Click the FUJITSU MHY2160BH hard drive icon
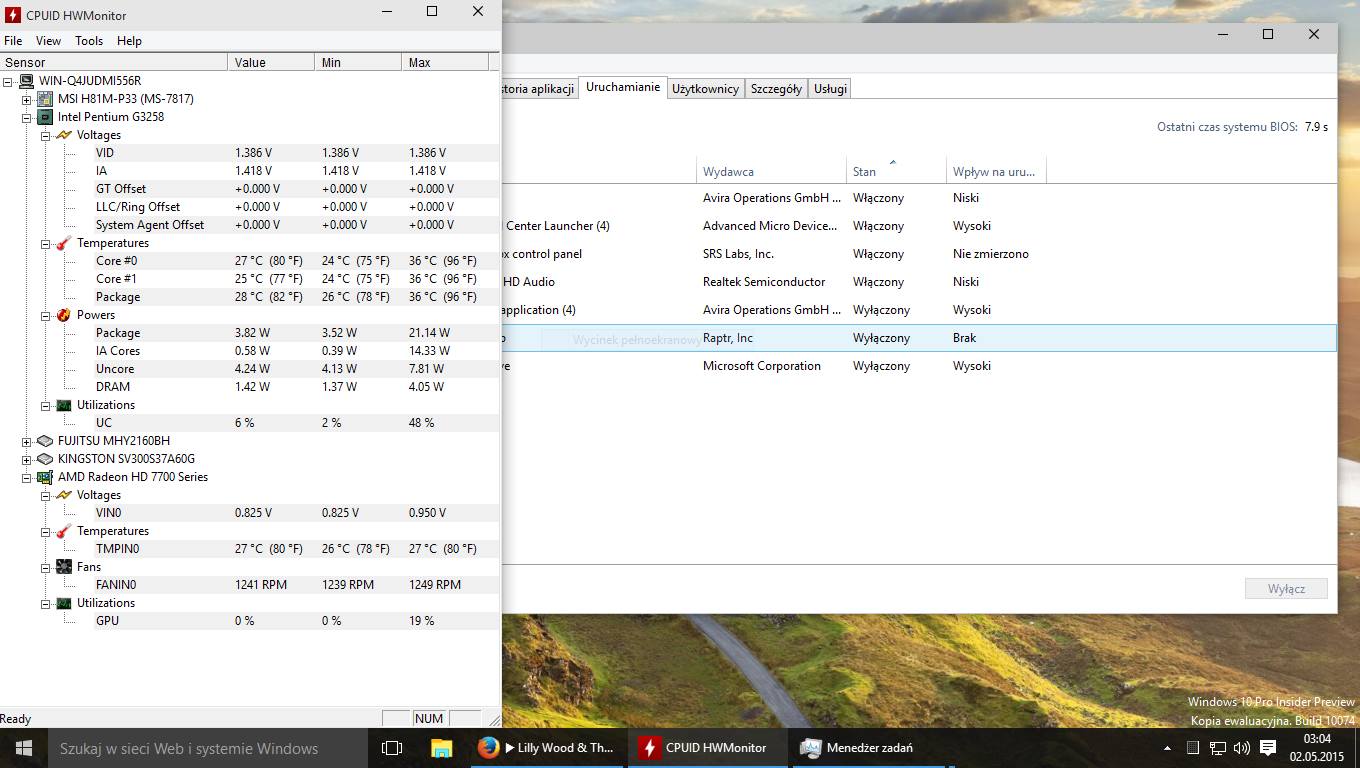 tap(45, 441)
